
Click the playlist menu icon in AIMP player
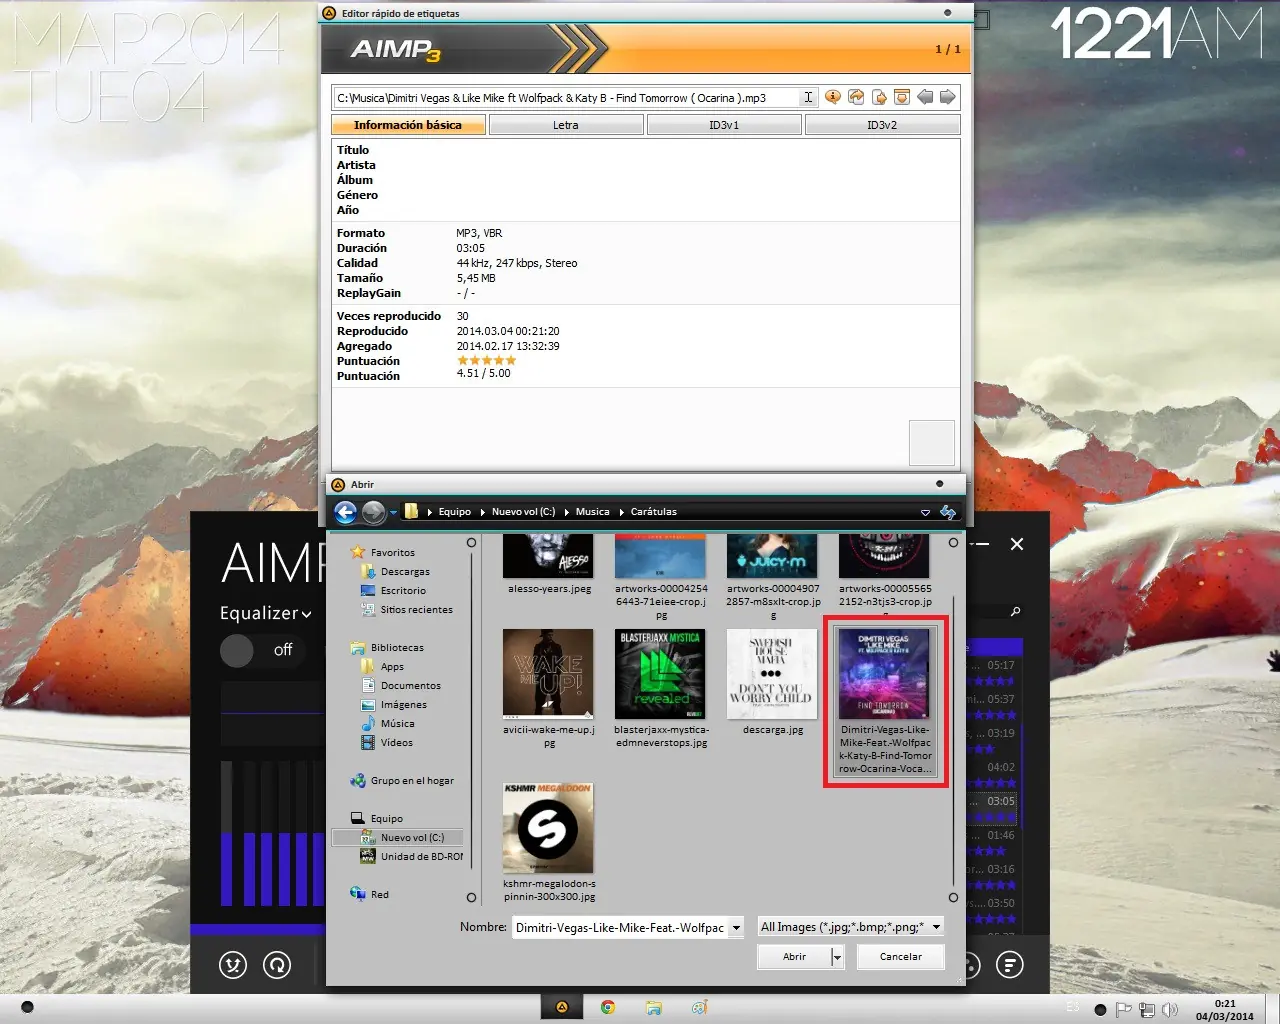pyautogui.click(x=1010, y=964)
